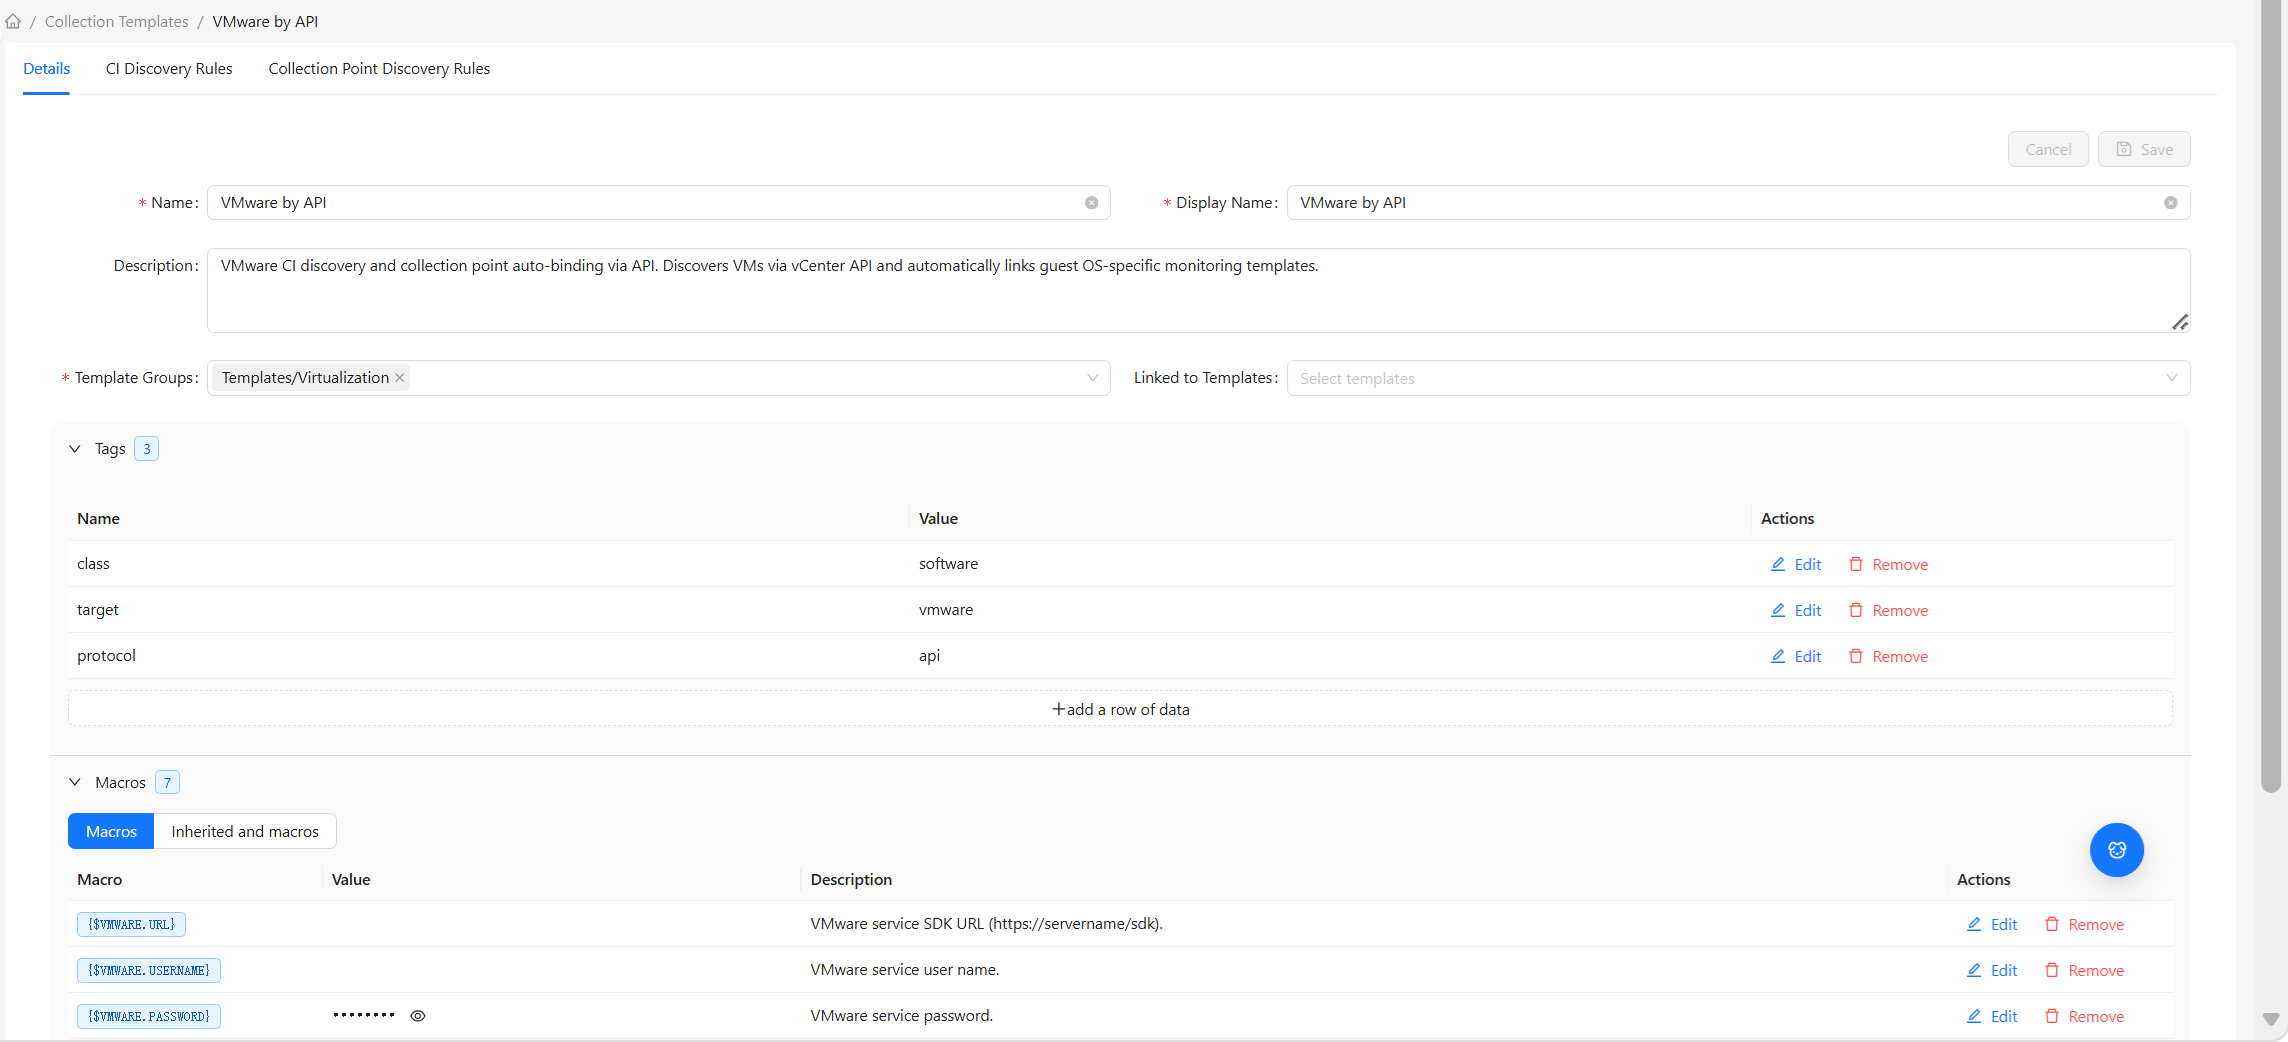Viewport: 2288px width, 1042px height.
Task: Click the {$VMWARE.URL} macro badge
Action: coord(131,925)
